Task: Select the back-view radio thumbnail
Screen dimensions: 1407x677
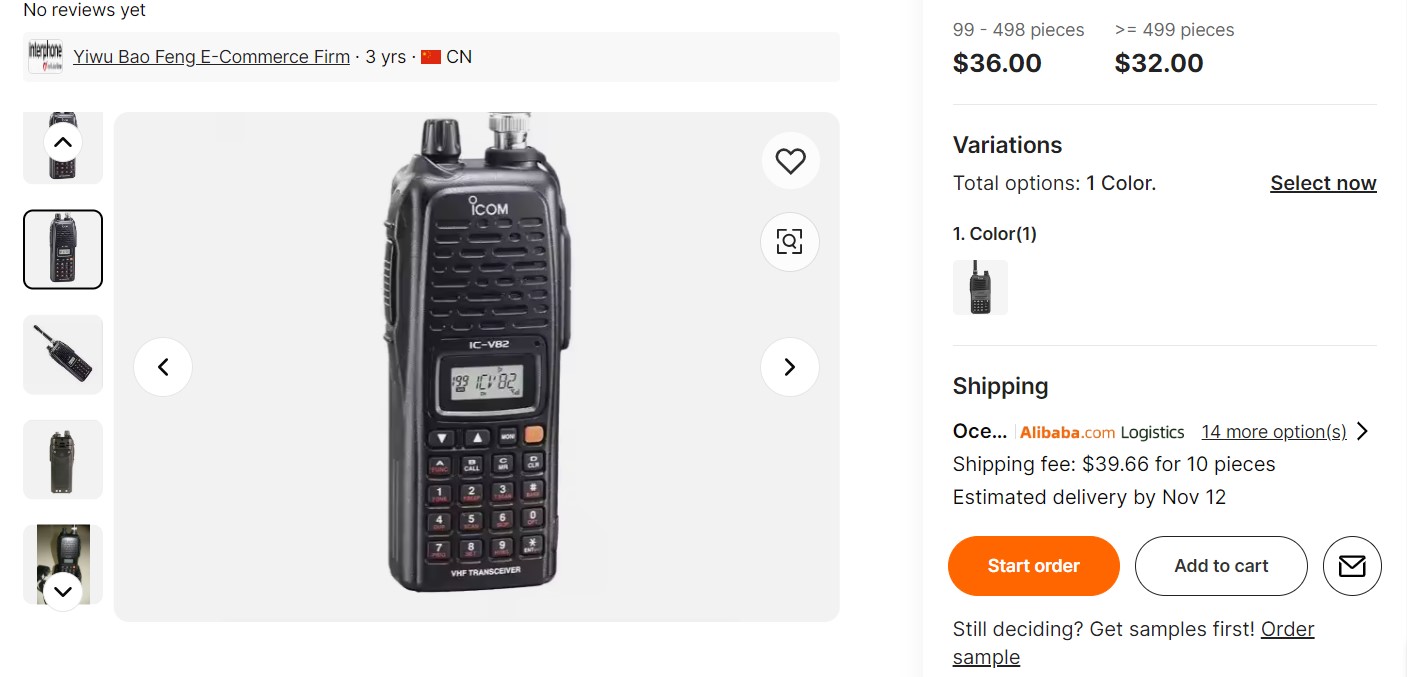Action: coord(63,459)
